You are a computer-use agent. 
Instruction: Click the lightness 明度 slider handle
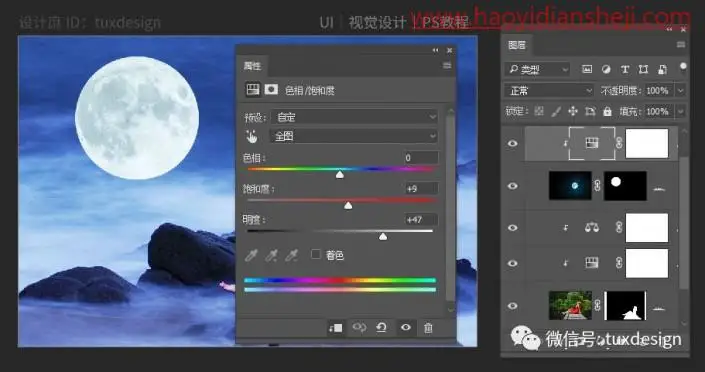[x=383, y=236]
